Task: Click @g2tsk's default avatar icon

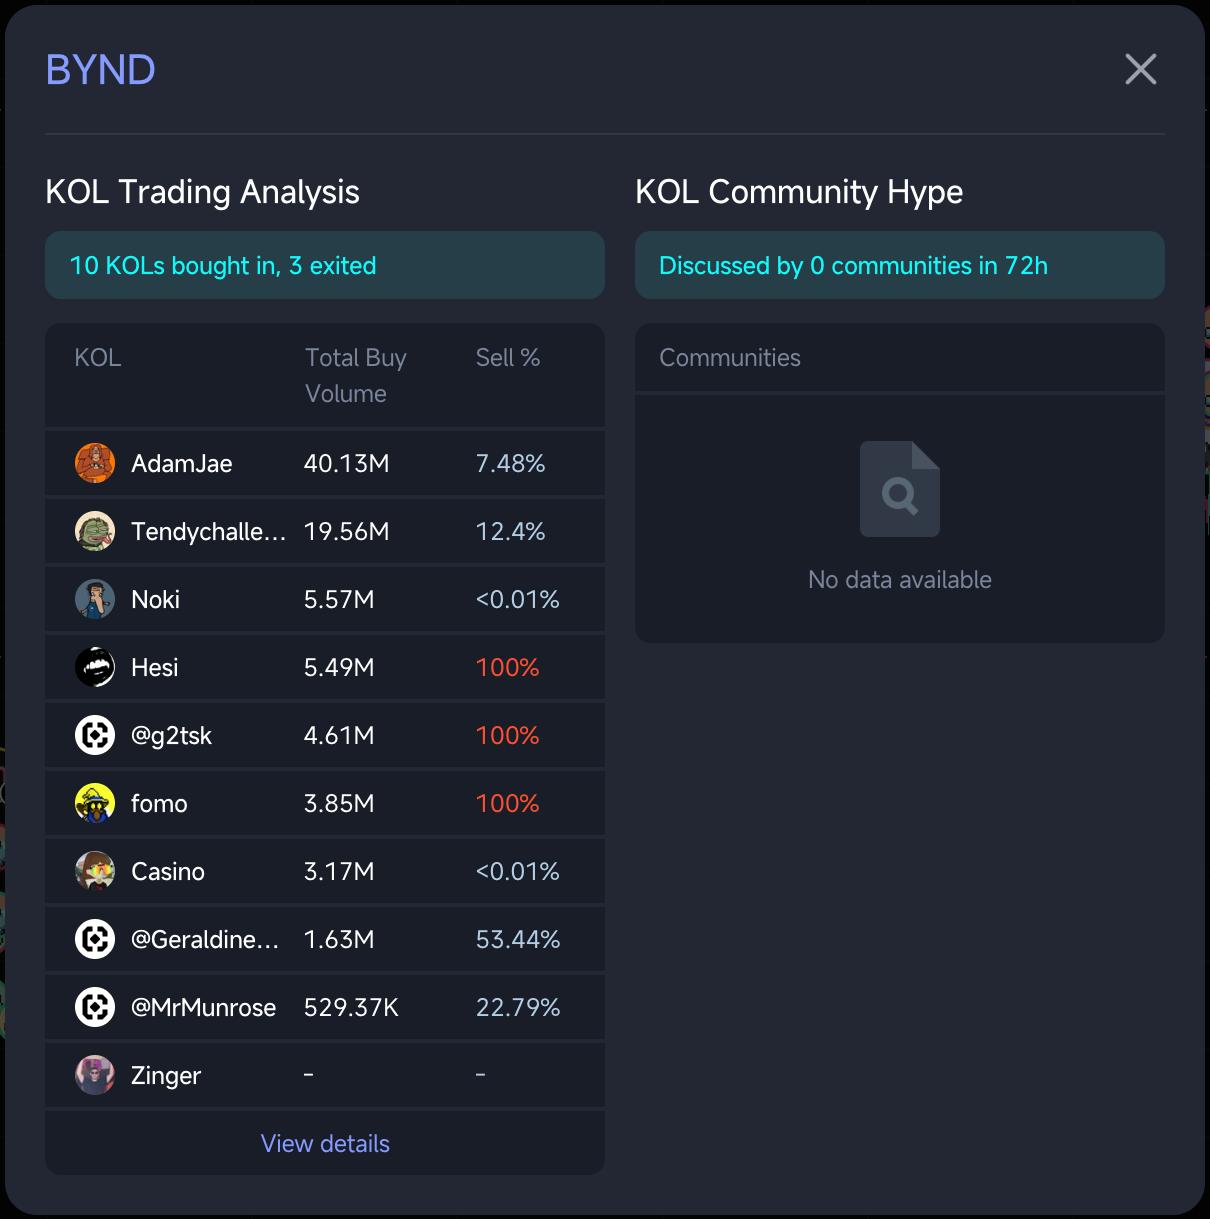Action: tap(95, 735)
